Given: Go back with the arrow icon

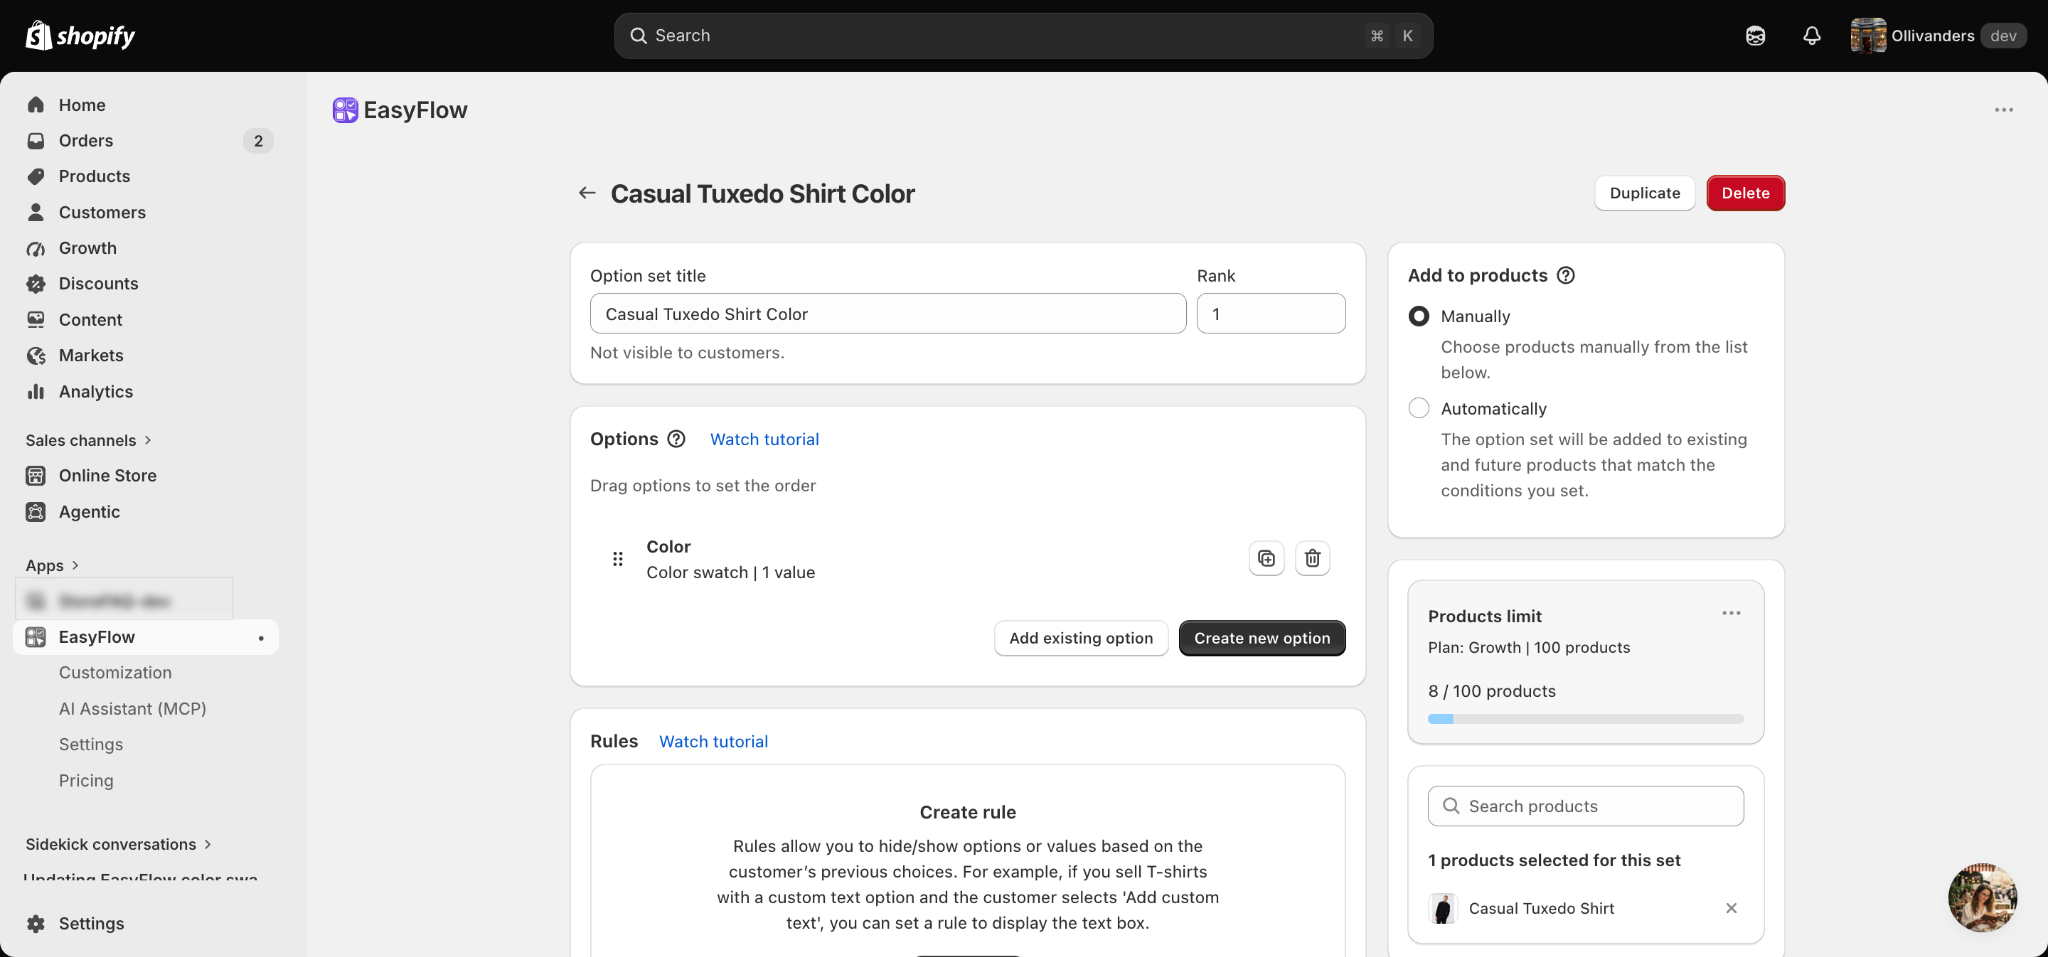Looking at the screenshot, I should pos(587,193).
